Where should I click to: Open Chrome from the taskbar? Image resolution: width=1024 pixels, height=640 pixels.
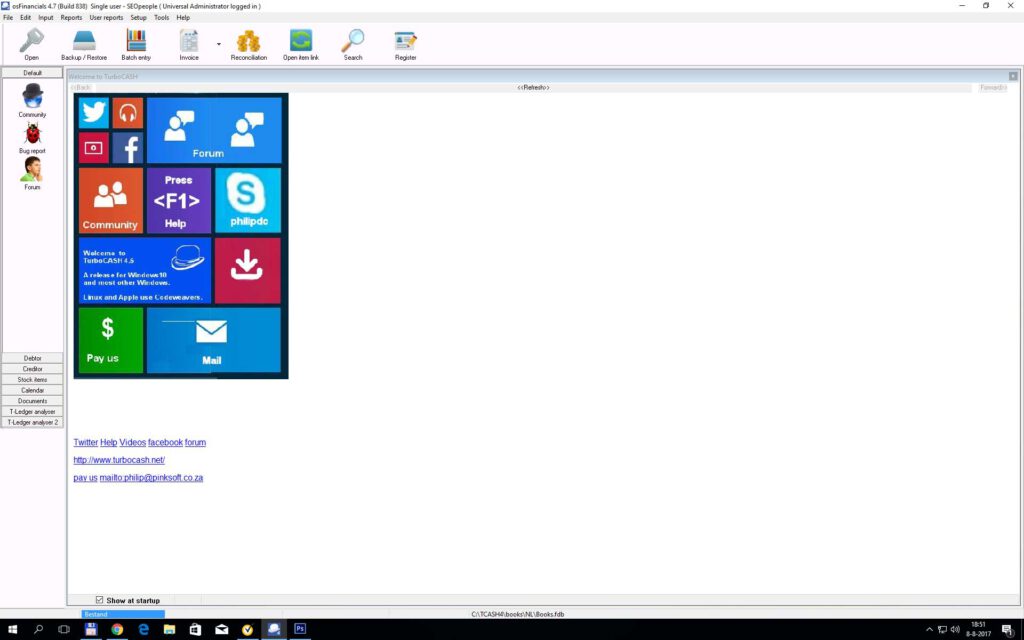[117, 630]
